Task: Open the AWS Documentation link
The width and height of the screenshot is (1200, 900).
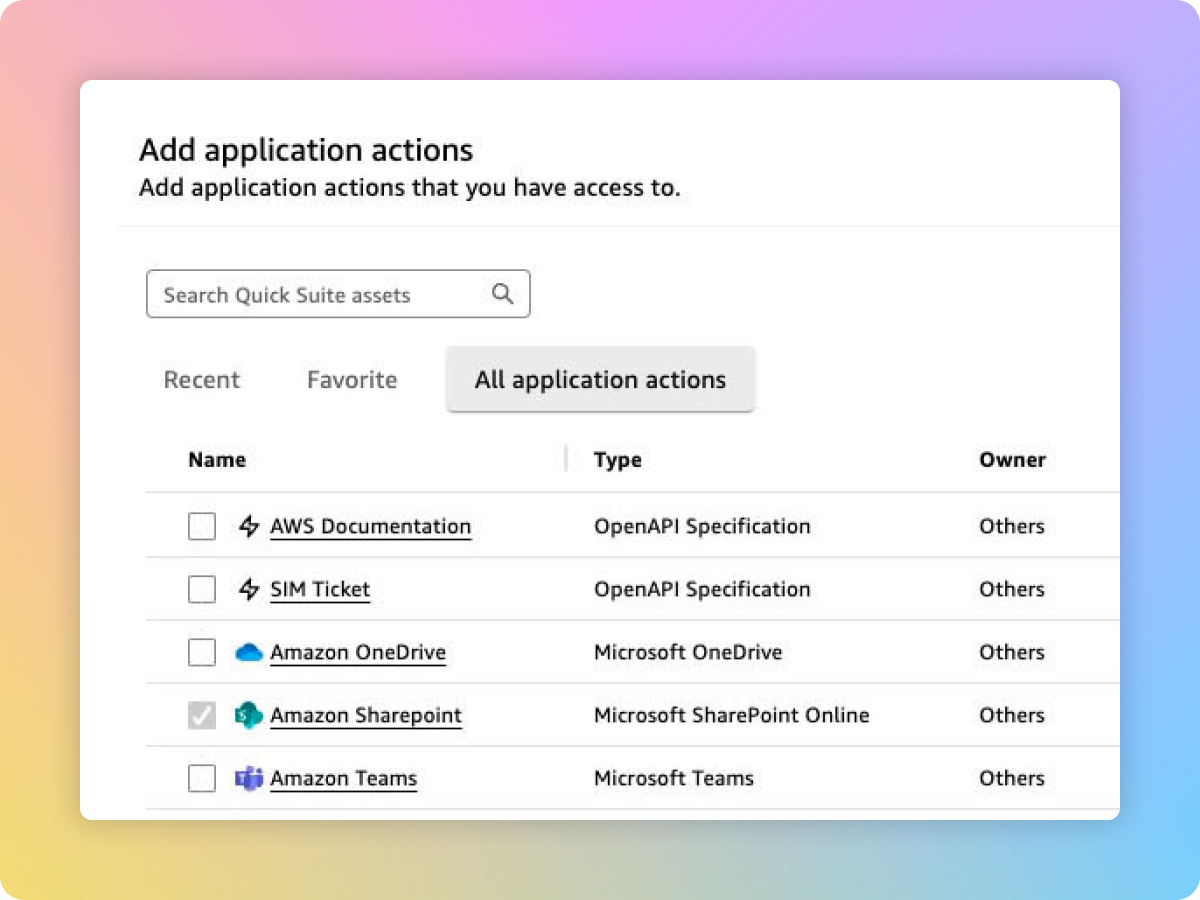Action: coord(370,526)
